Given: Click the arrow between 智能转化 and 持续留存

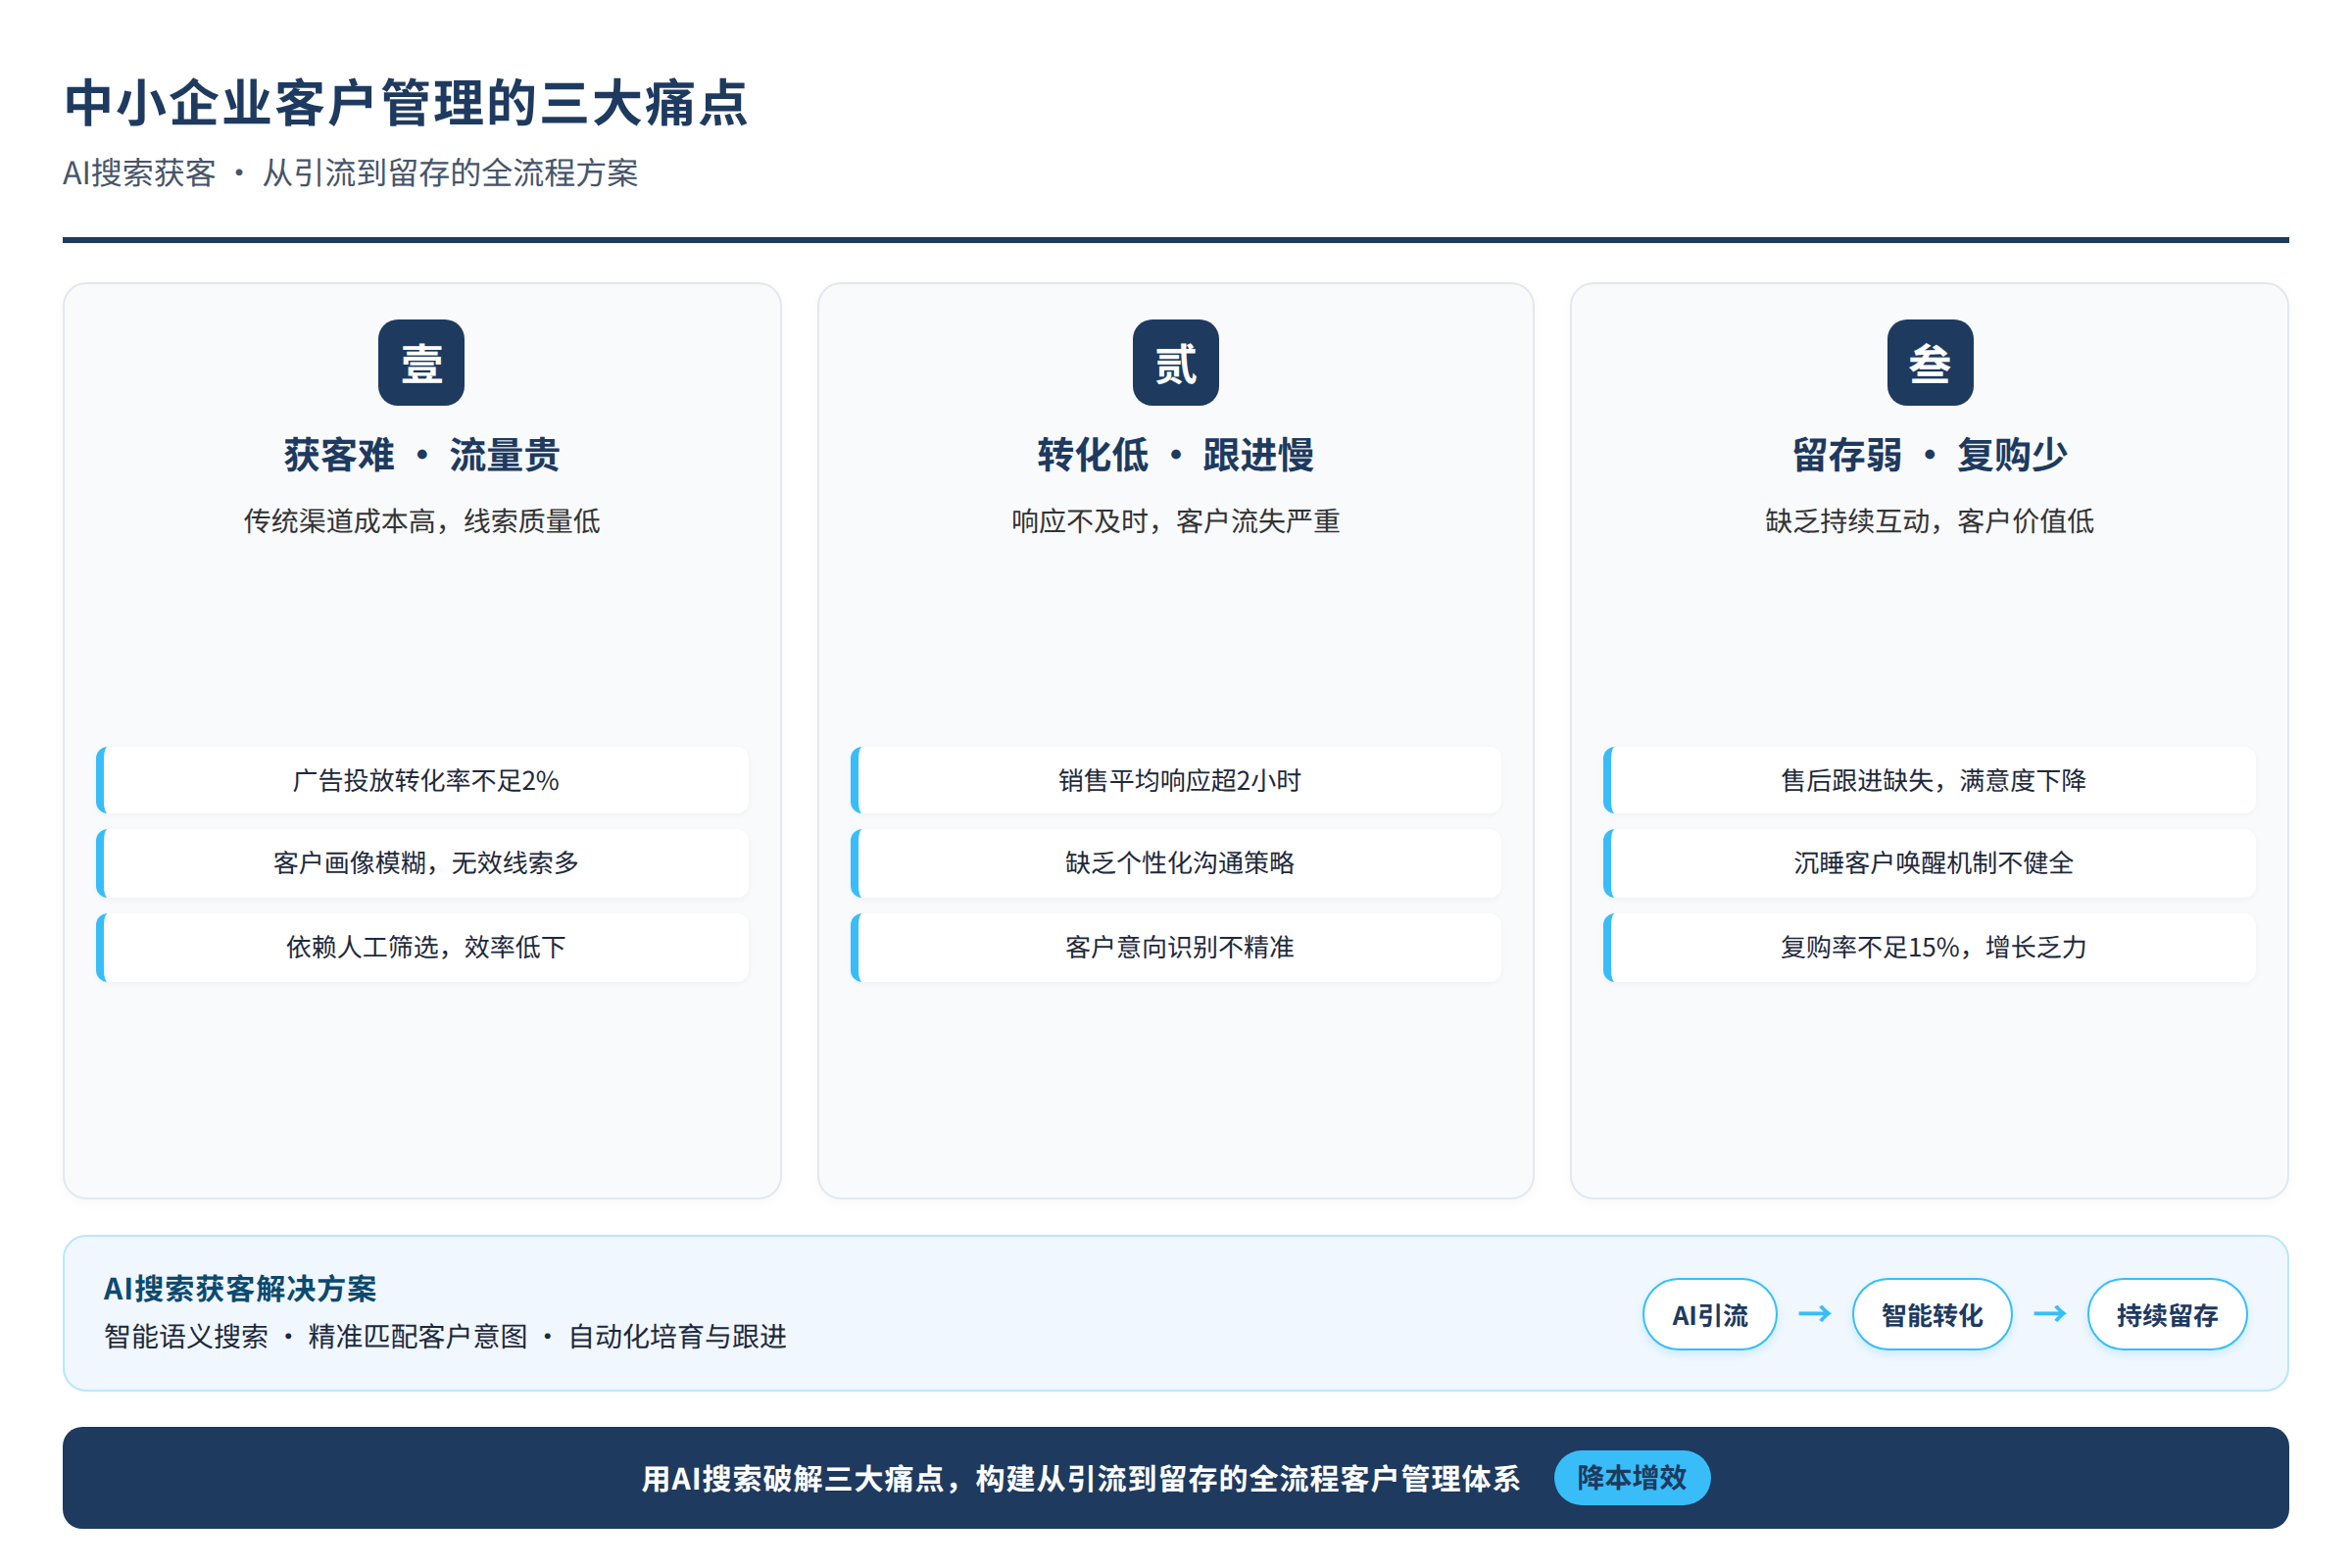Looking at the screenshot, I should [2049, 1313].
